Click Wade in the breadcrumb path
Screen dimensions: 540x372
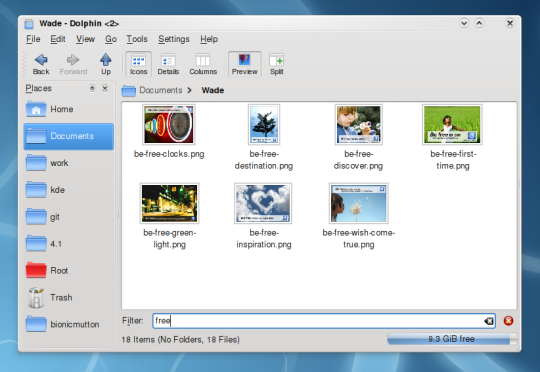(212, 90)
